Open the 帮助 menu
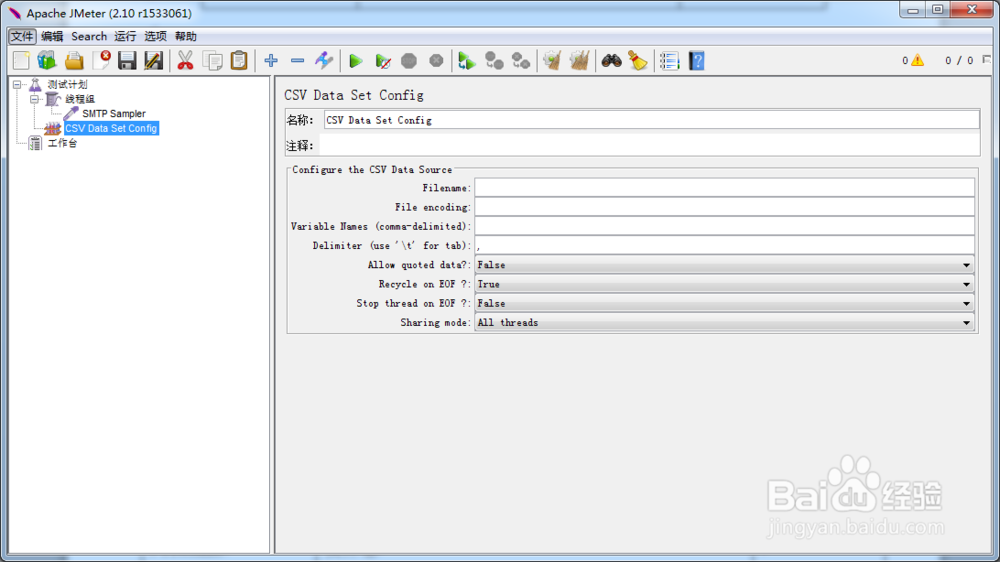Viewport: 1000px width, 562px height. click(186, 36)
